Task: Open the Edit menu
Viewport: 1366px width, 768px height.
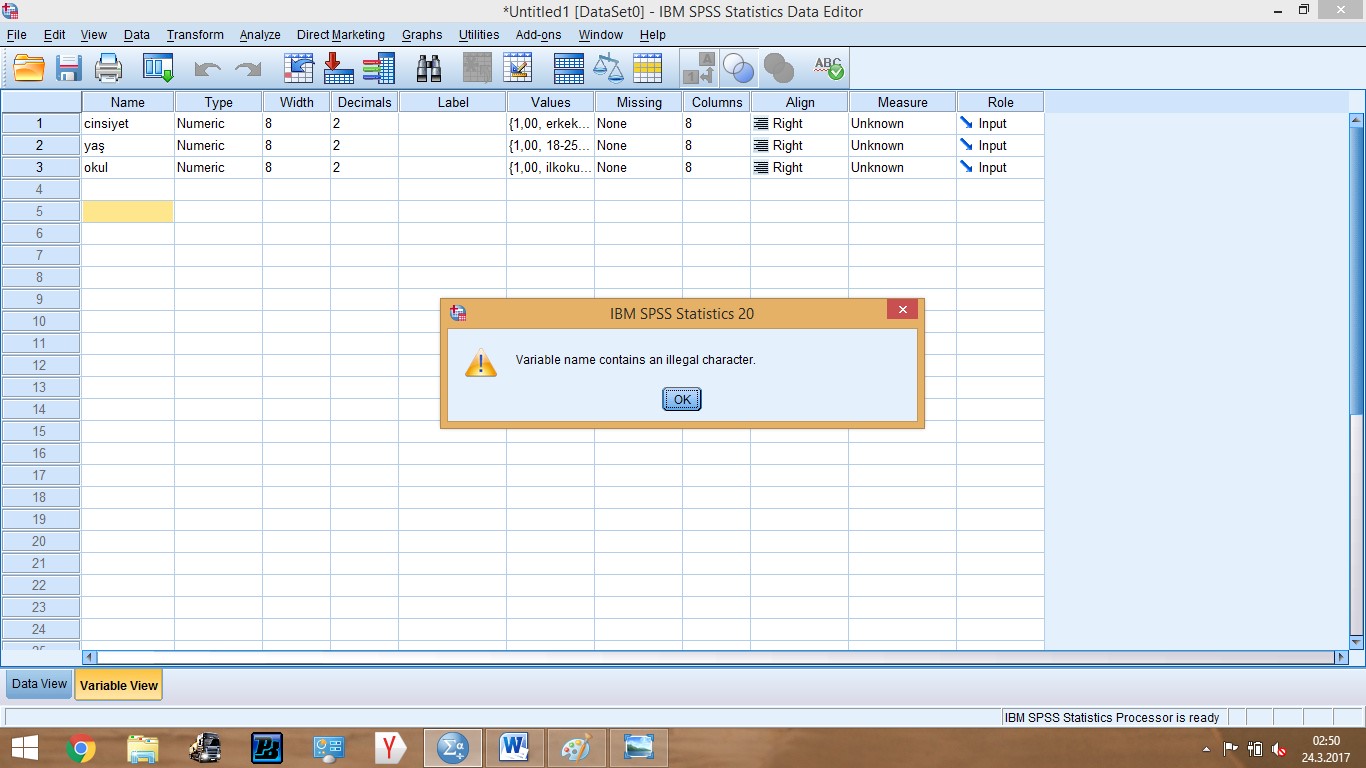Action: click(54, 34)
